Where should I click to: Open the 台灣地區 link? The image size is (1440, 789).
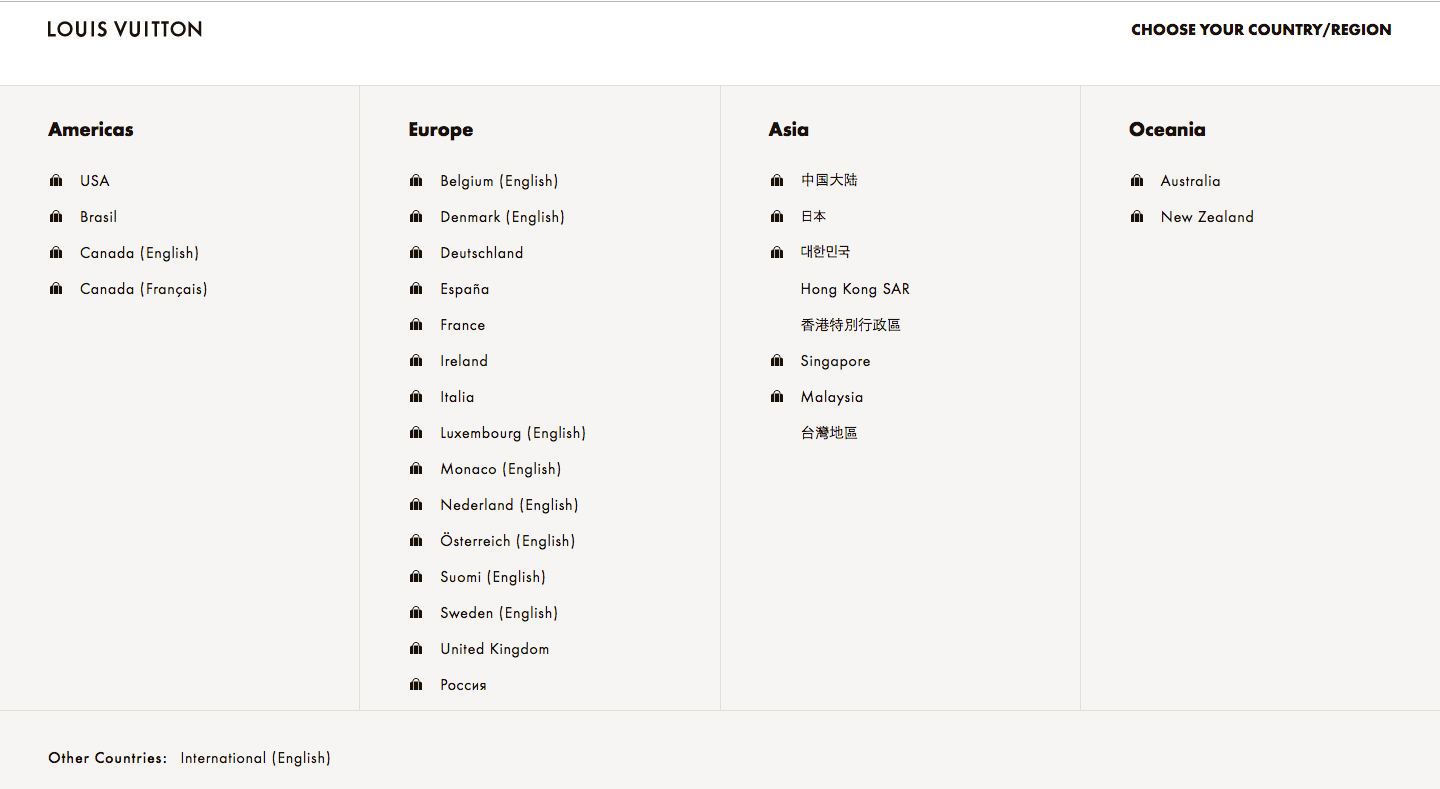coord(829,433)
